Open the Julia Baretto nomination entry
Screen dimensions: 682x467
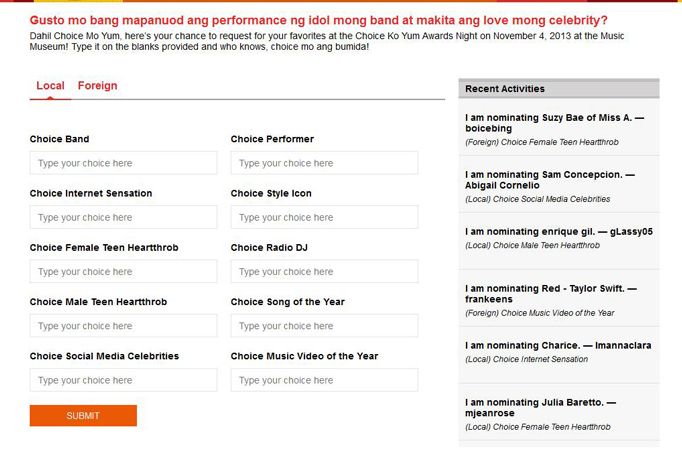559,412
